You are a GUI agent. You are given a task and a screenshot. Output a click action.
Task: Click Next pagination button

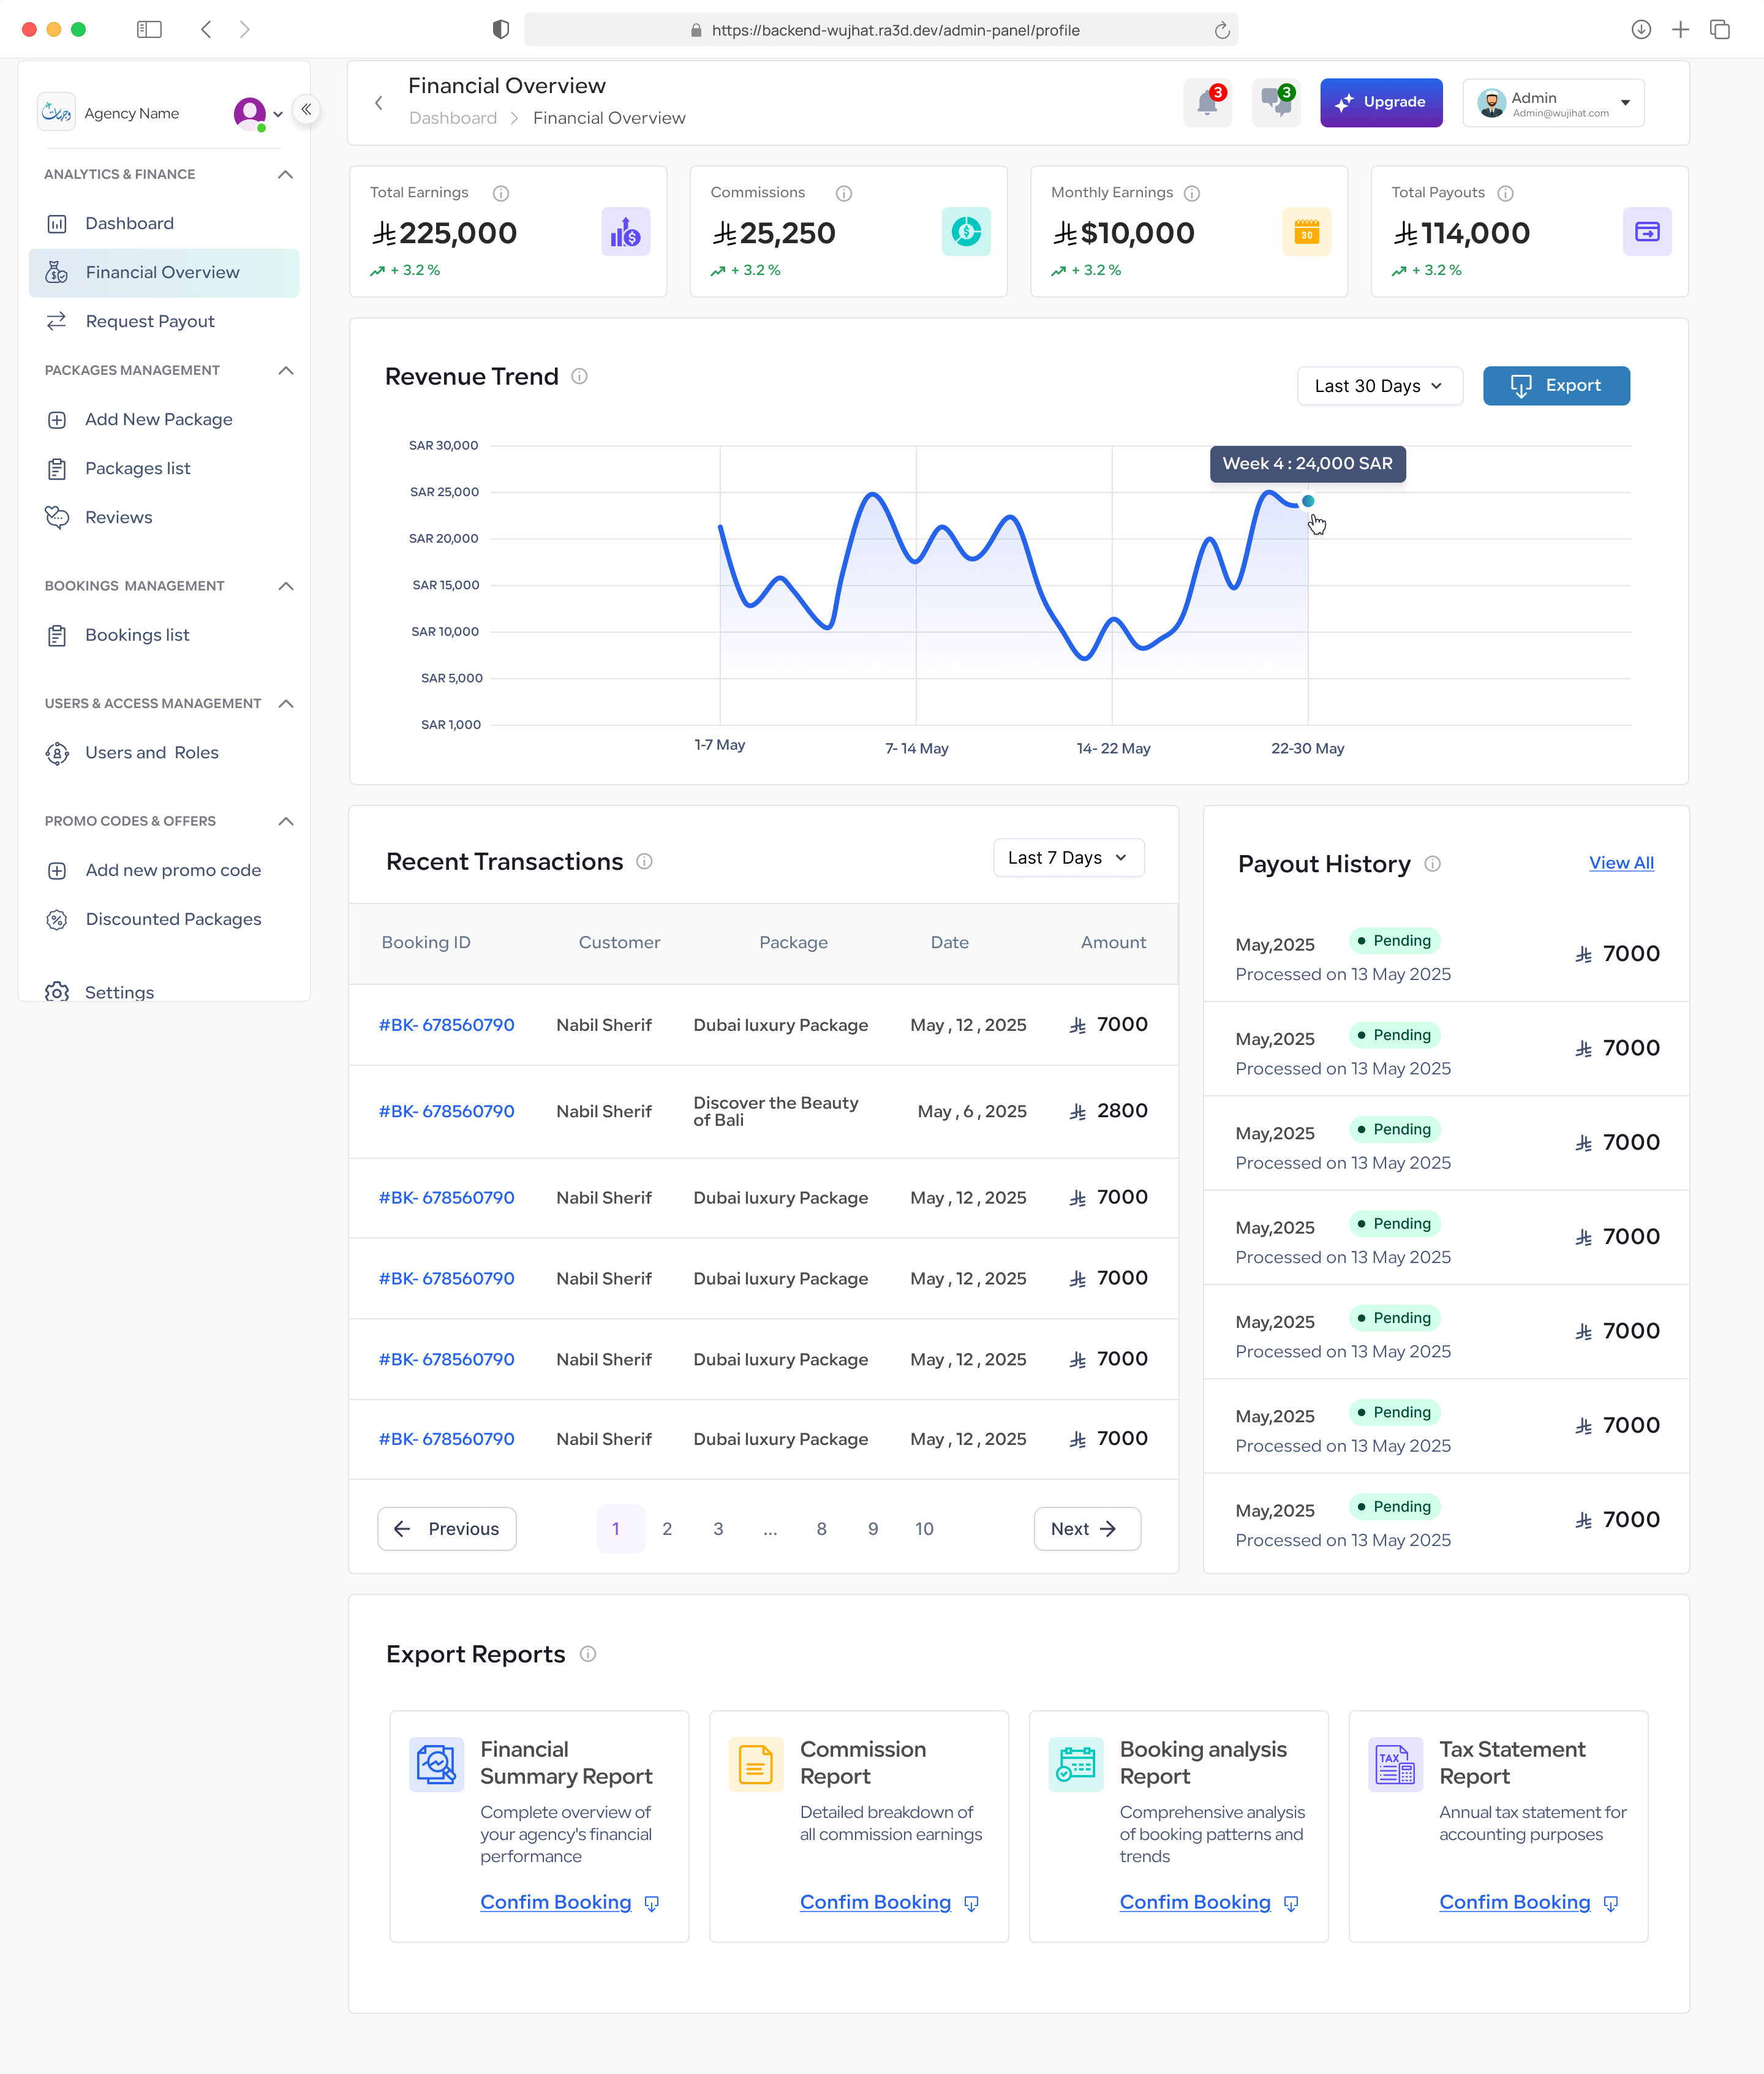click(1087, 1529)
